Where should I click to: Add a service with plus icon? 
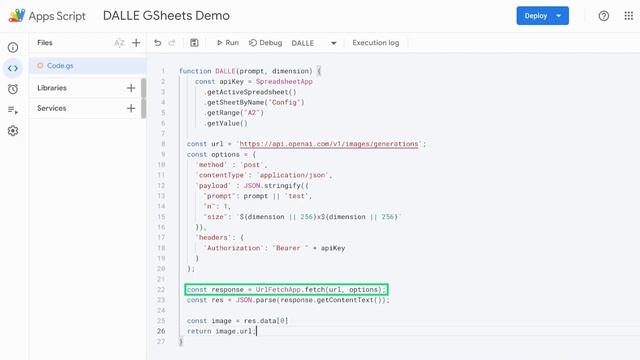131,108
